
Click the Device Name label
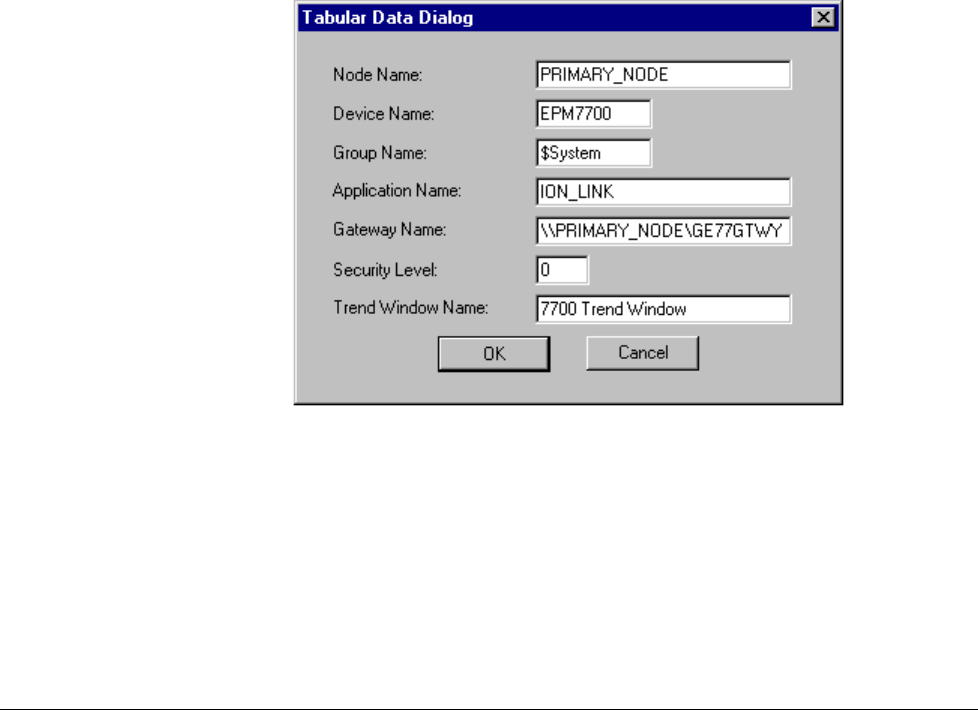(x=384, y=114)
